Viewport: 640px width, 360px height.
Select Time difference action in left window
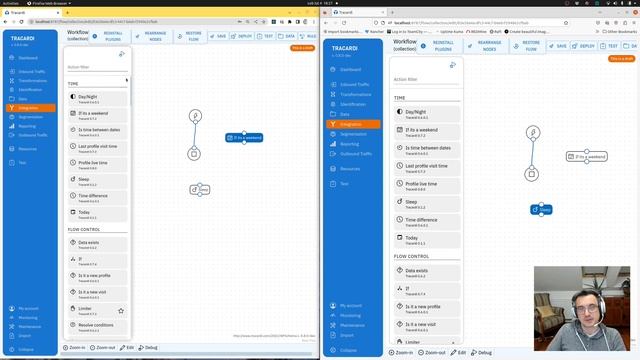tap(98, 198)
